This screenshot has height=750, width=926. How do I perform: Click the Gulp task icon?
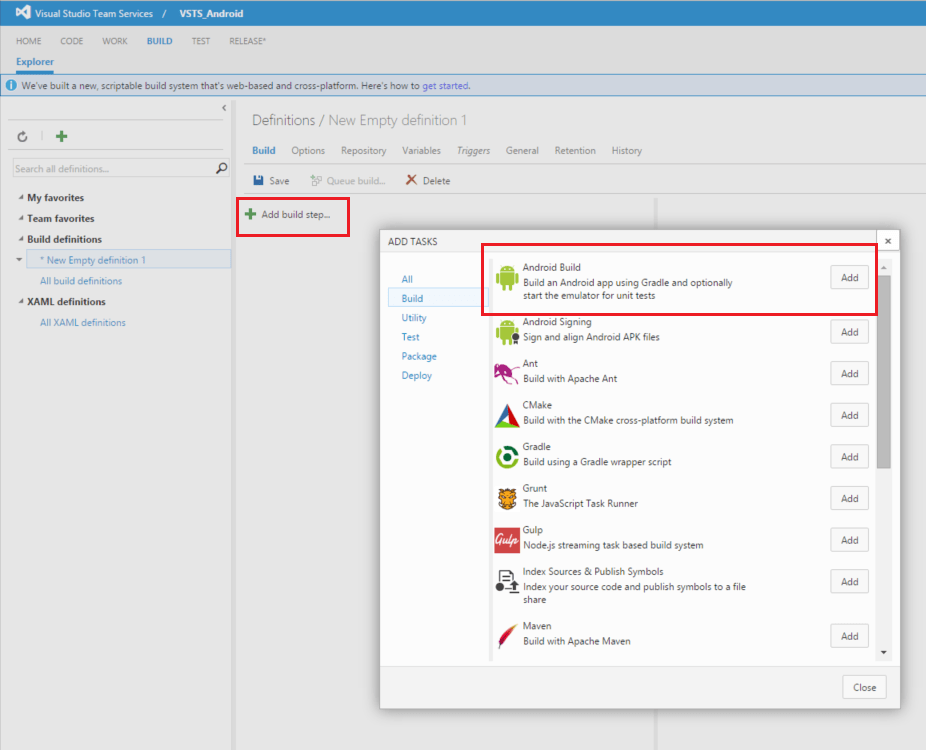(506, 540)
